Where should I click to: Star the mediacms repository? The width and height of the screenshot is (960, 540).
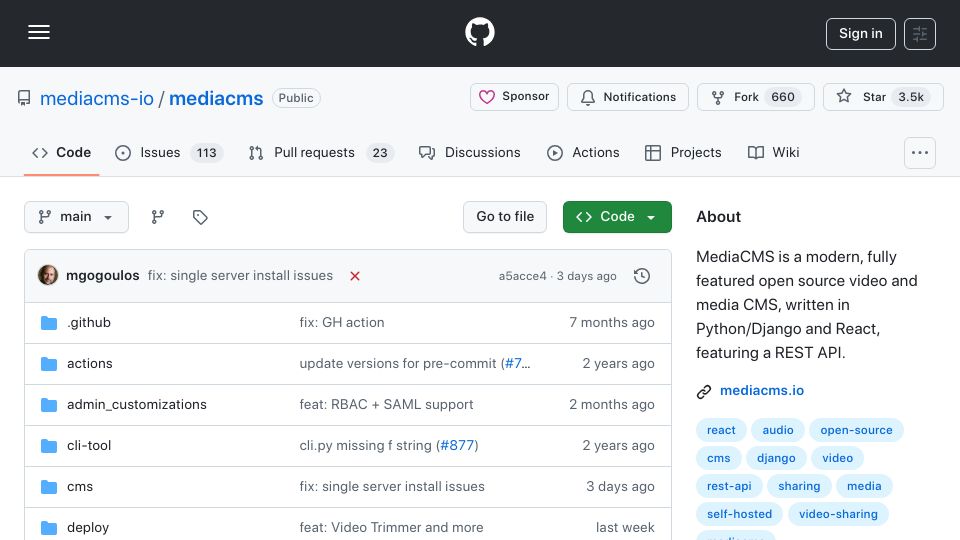[x=883, y=97]
